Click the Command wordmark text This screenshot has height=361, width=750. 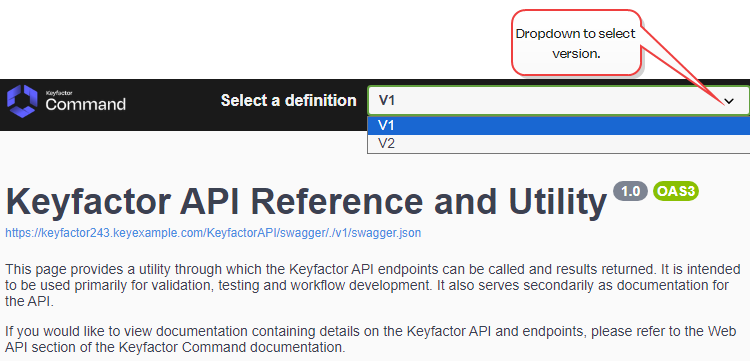tap(86, 104)
